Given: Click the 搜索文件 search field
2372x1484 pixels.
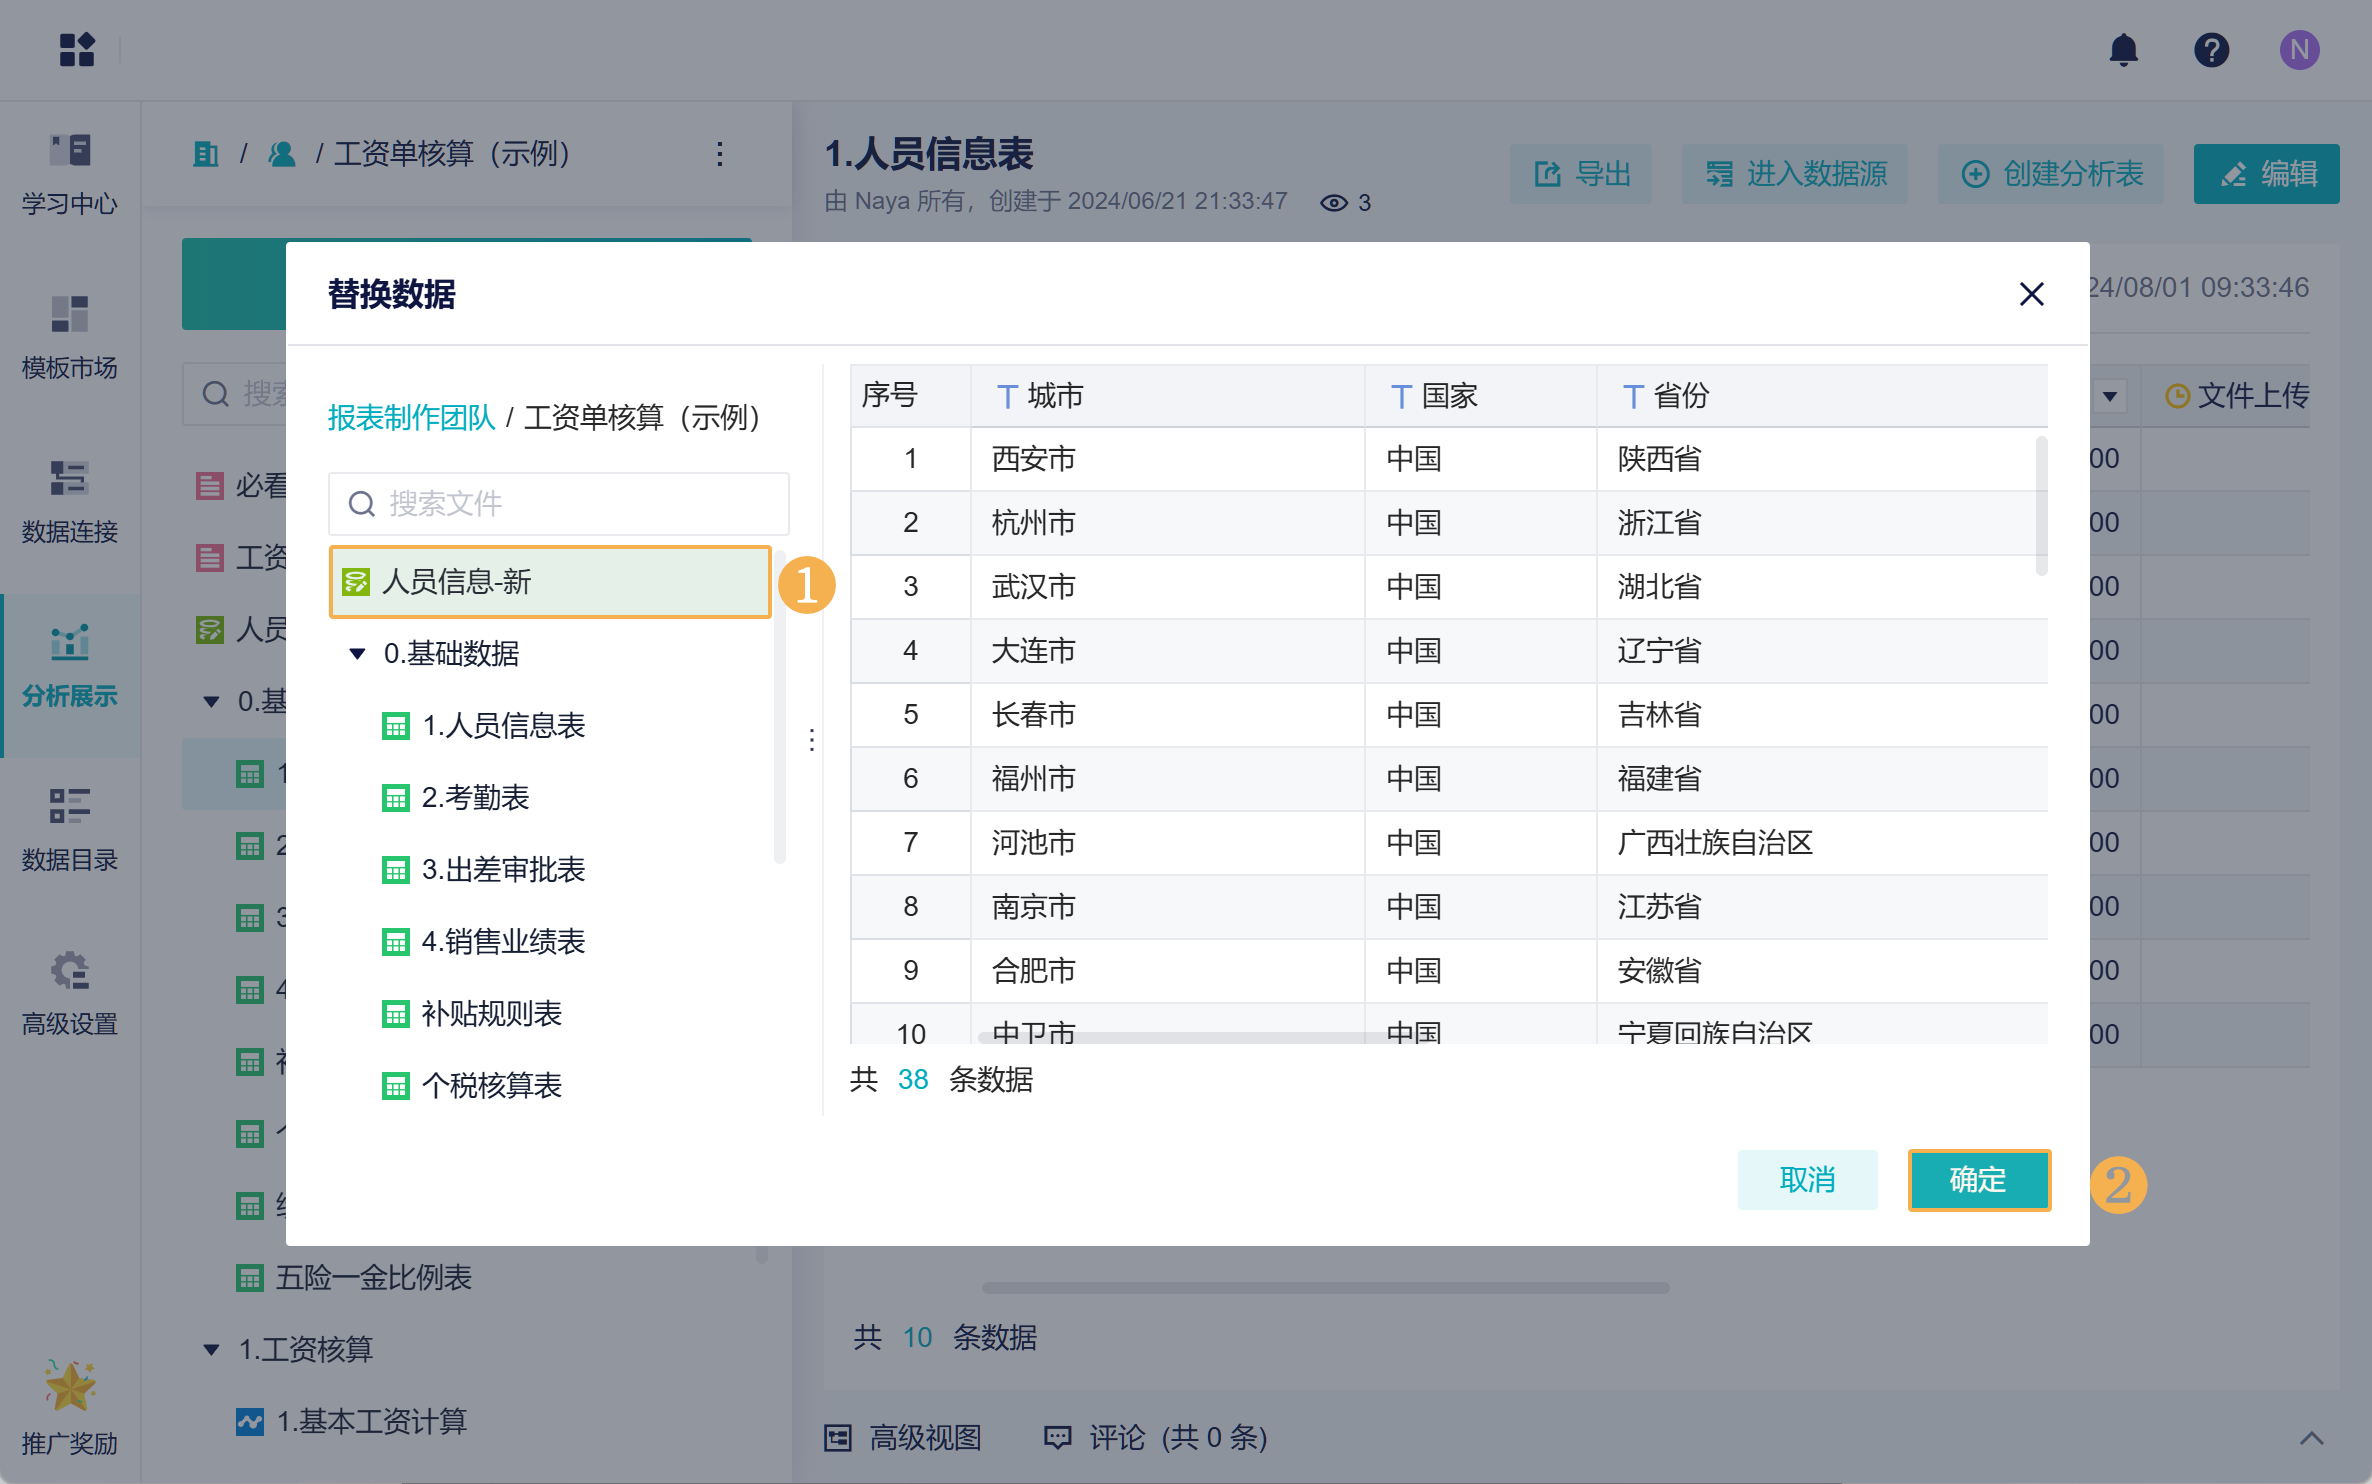Looking at the screenshot, I should coord(560,504).
